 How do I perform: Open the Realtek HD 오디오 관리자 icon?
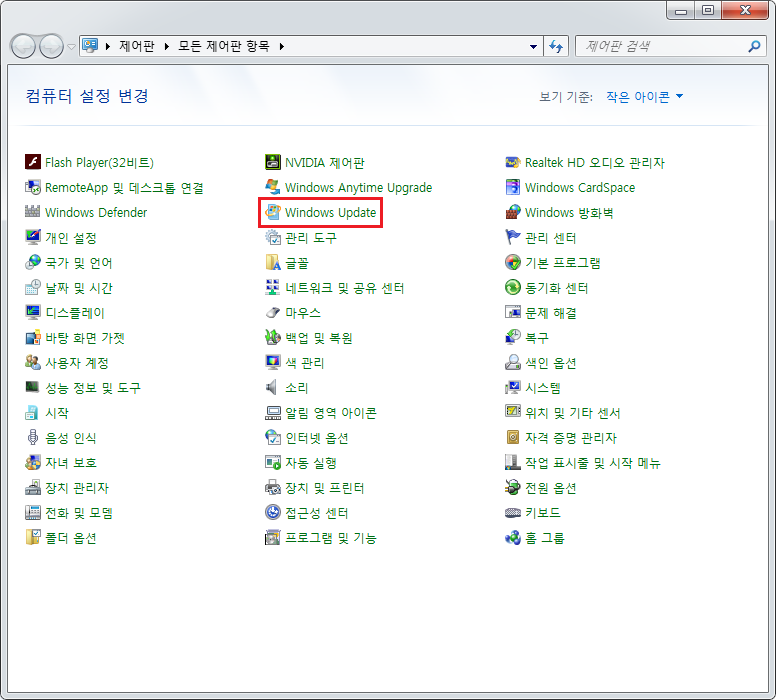pos(513,162)
